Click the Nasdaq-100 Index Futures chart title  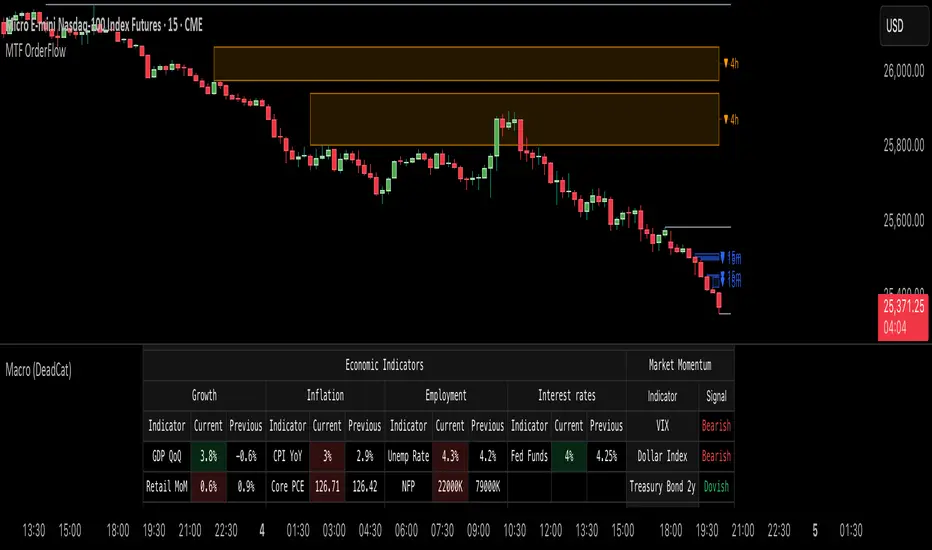click(110, 24)
